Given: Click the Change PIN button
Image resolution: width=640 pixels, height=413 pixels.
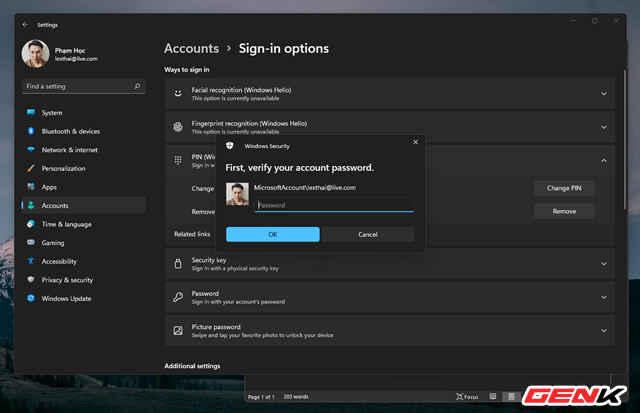Looking at the screenshot, I should point(564,188).
